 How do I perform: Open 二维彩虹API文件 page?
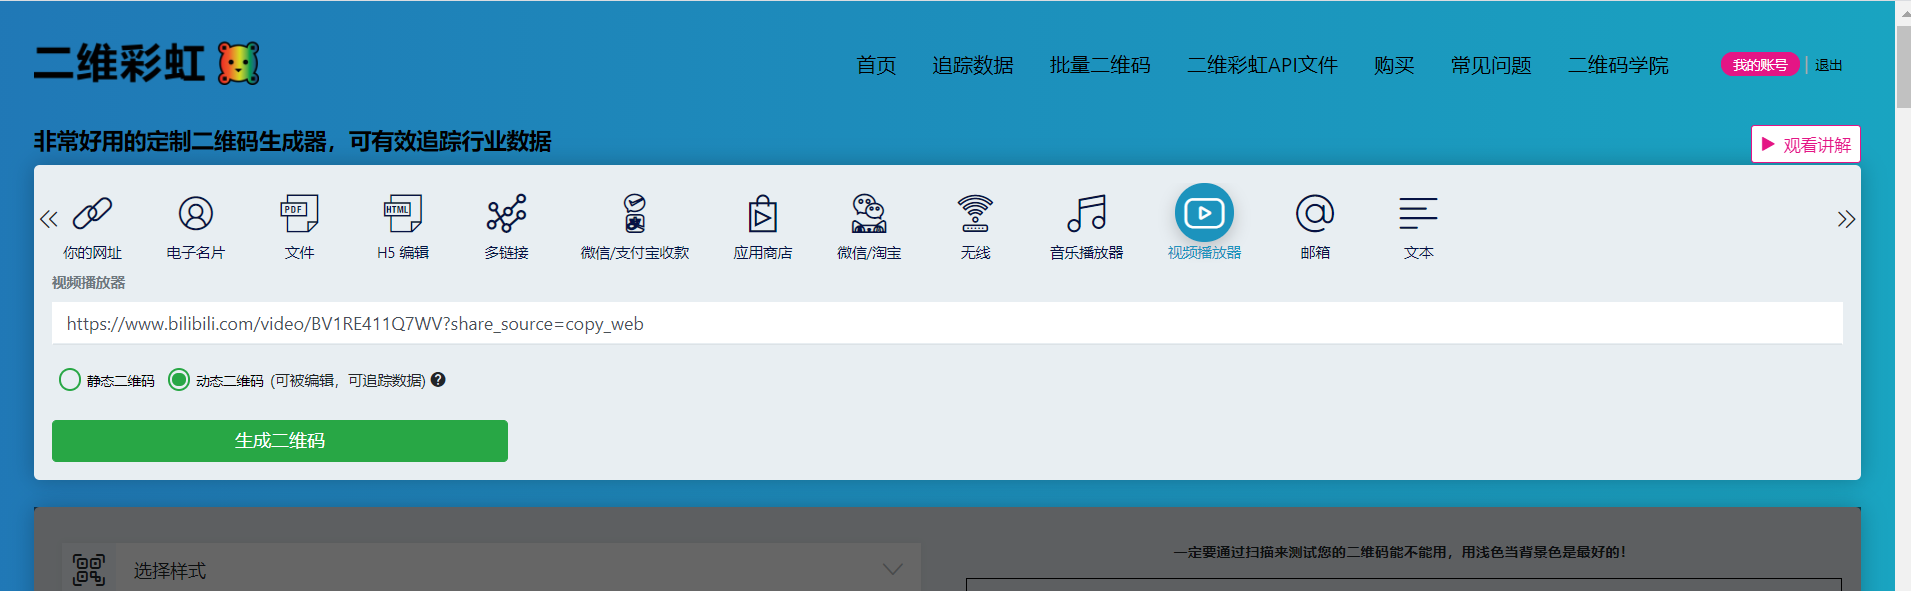[1262, 65]
